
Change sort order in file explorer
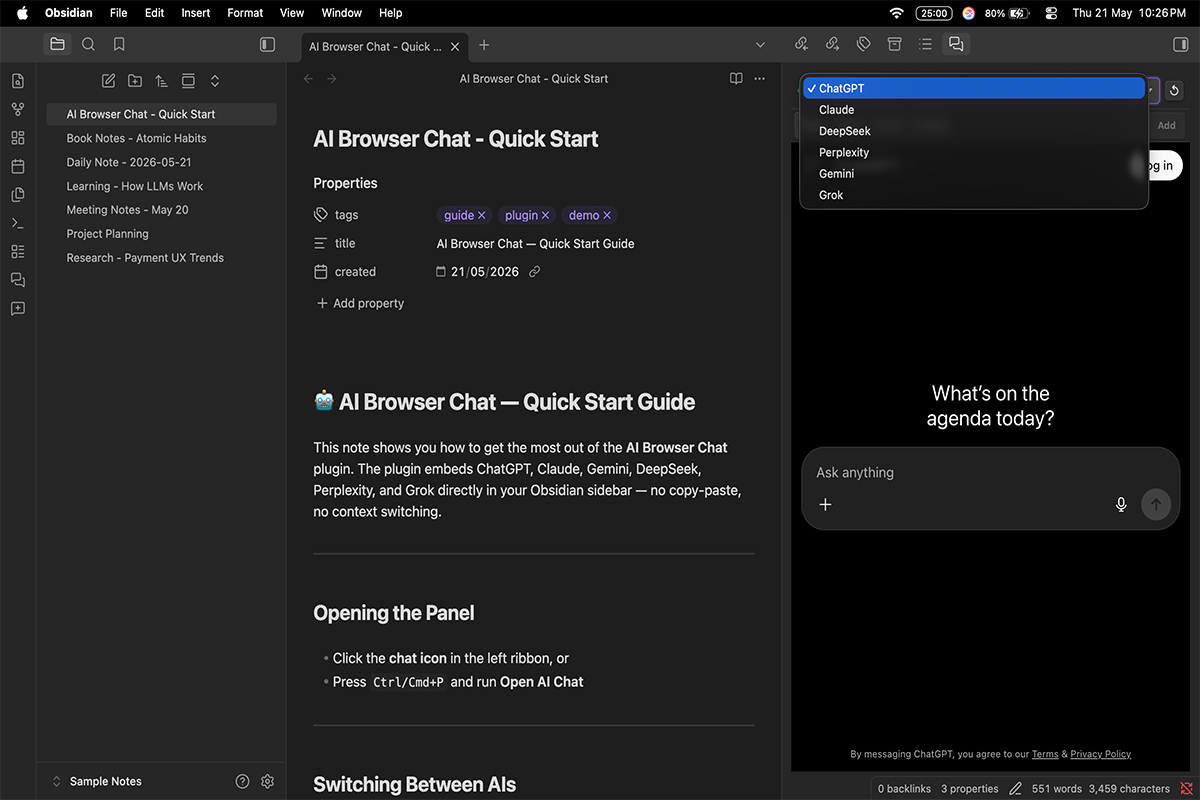[x=161, y=81]
